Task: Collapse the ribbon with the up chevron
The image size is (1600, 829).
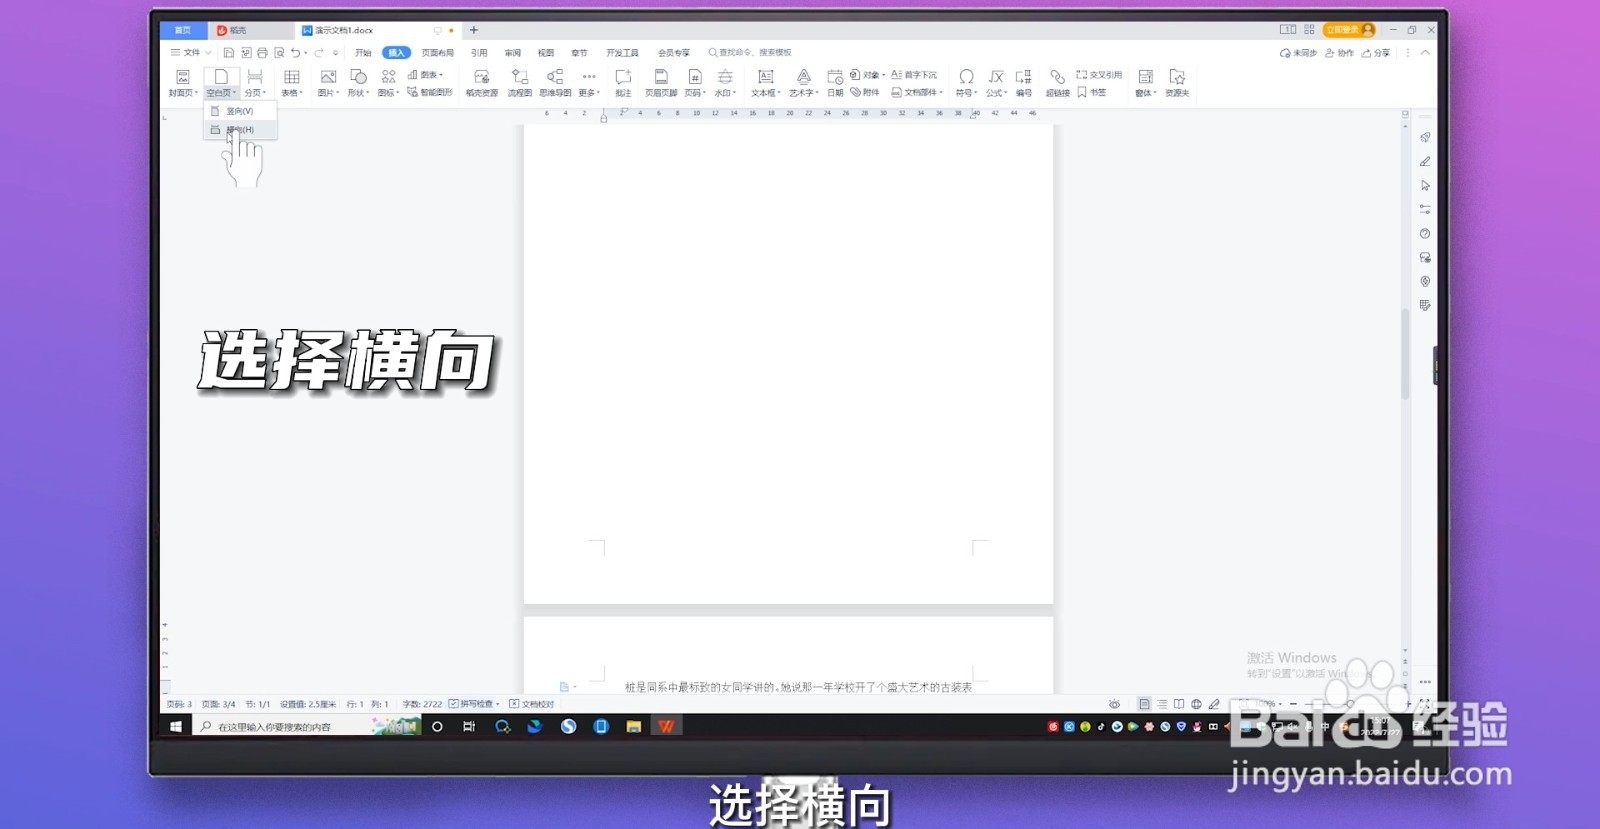Action: 1425,53
